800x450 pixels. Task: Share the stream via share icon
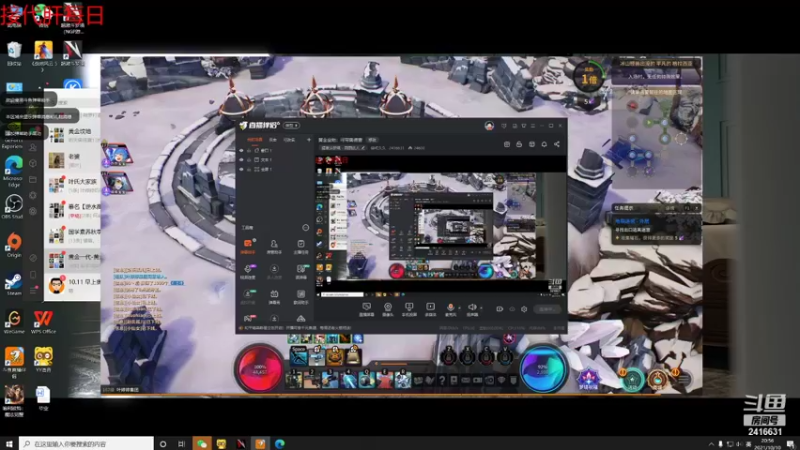click(x=557, y=144)
